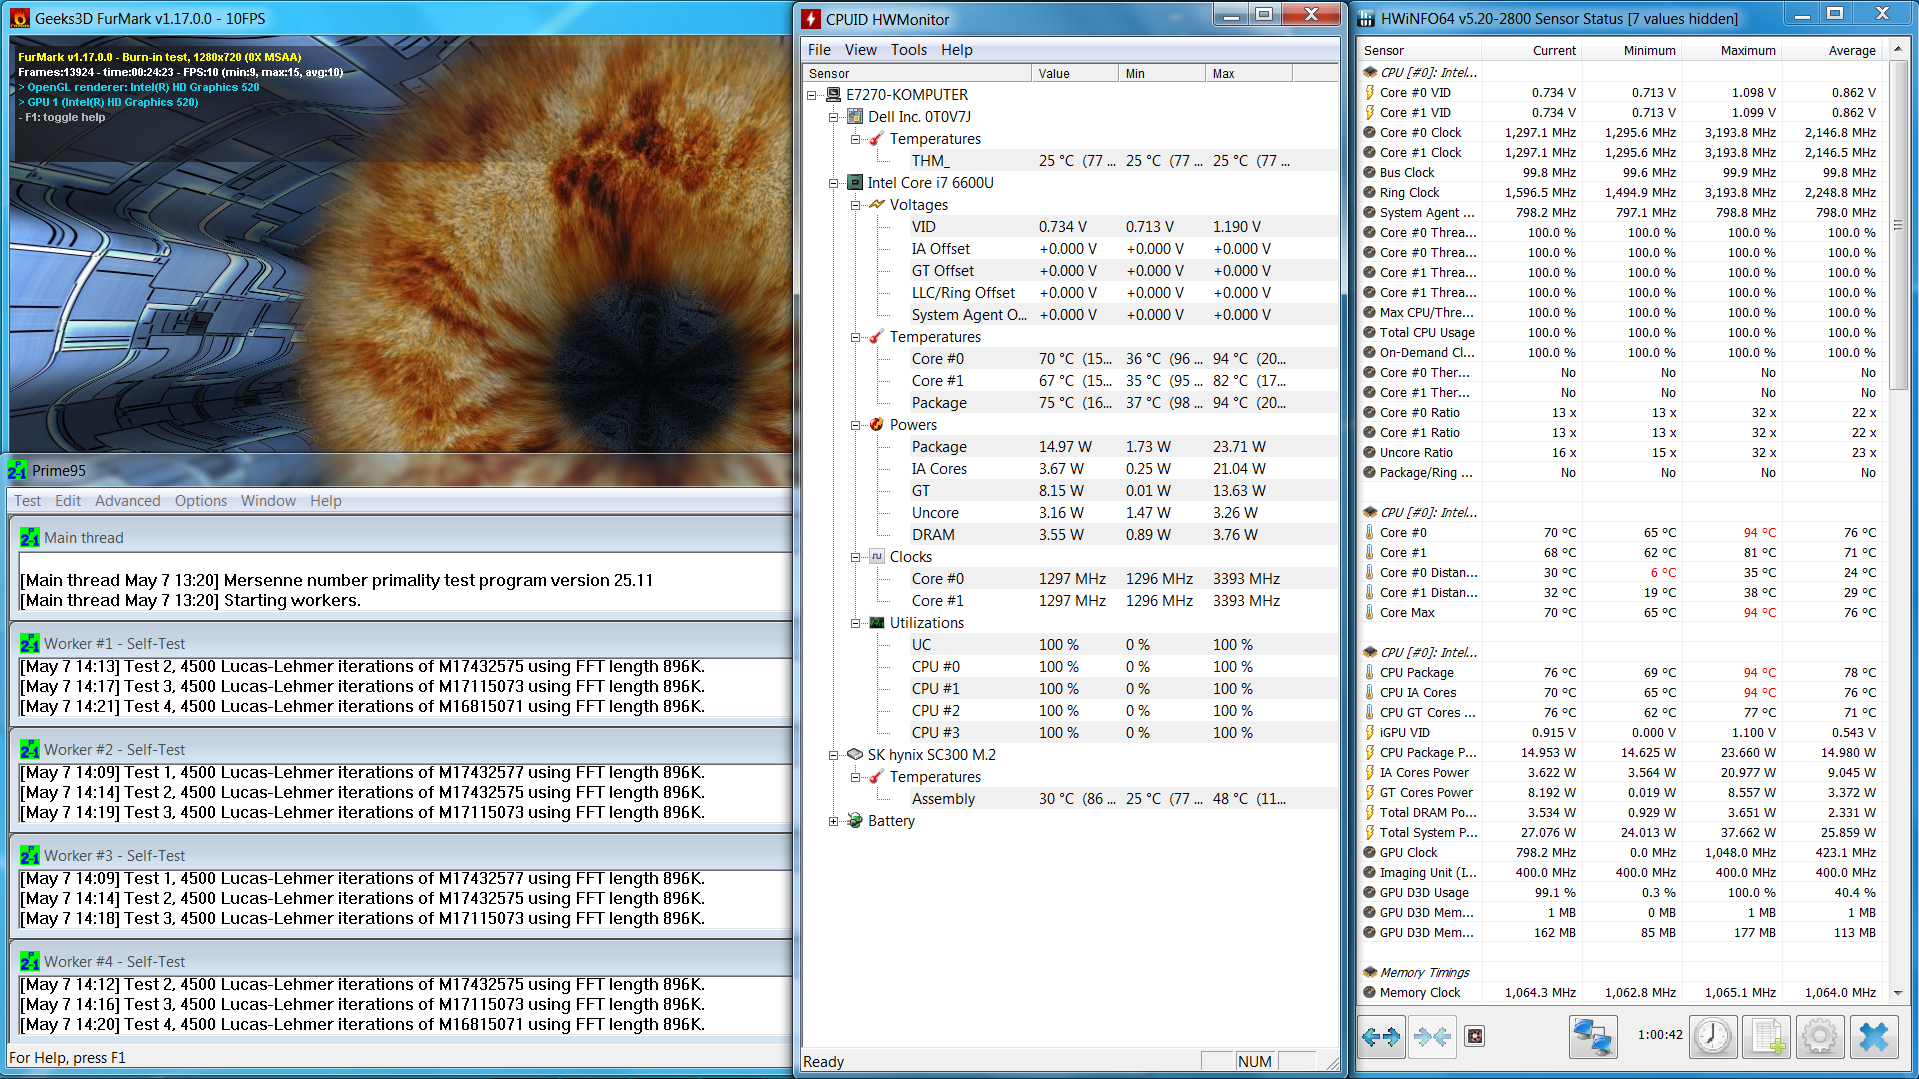1919x1079 pixels.
Task: Click the Main thread window icon
Action: click(x=30, y=537)
